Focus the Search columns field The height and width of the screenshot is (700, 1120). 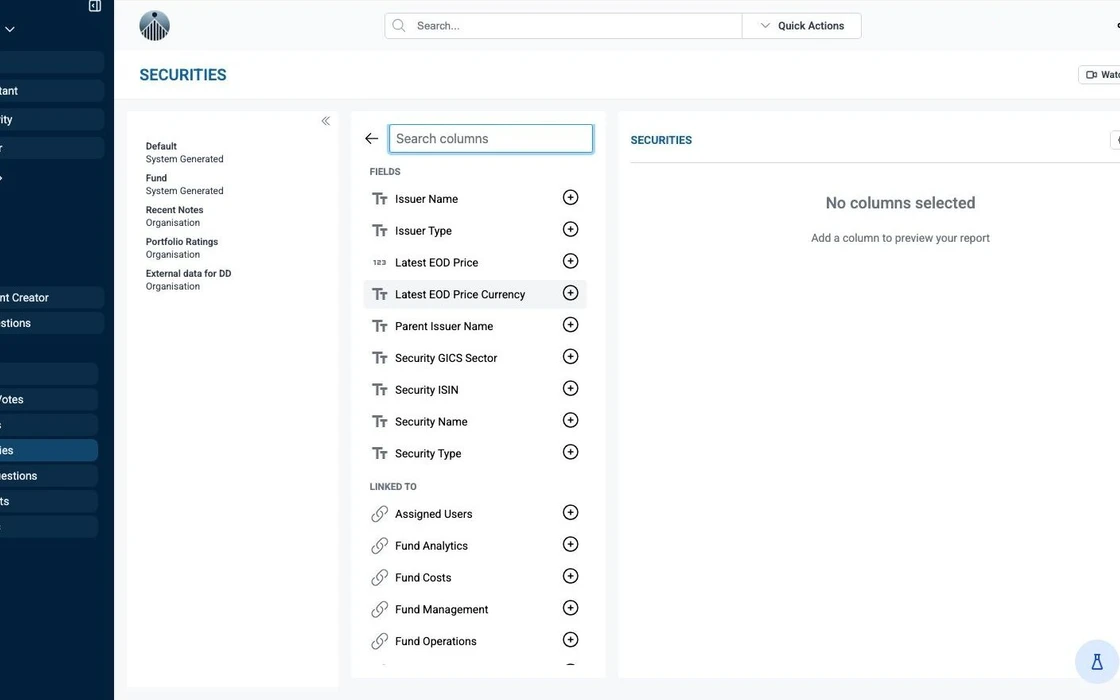click(x=491, y=139)
